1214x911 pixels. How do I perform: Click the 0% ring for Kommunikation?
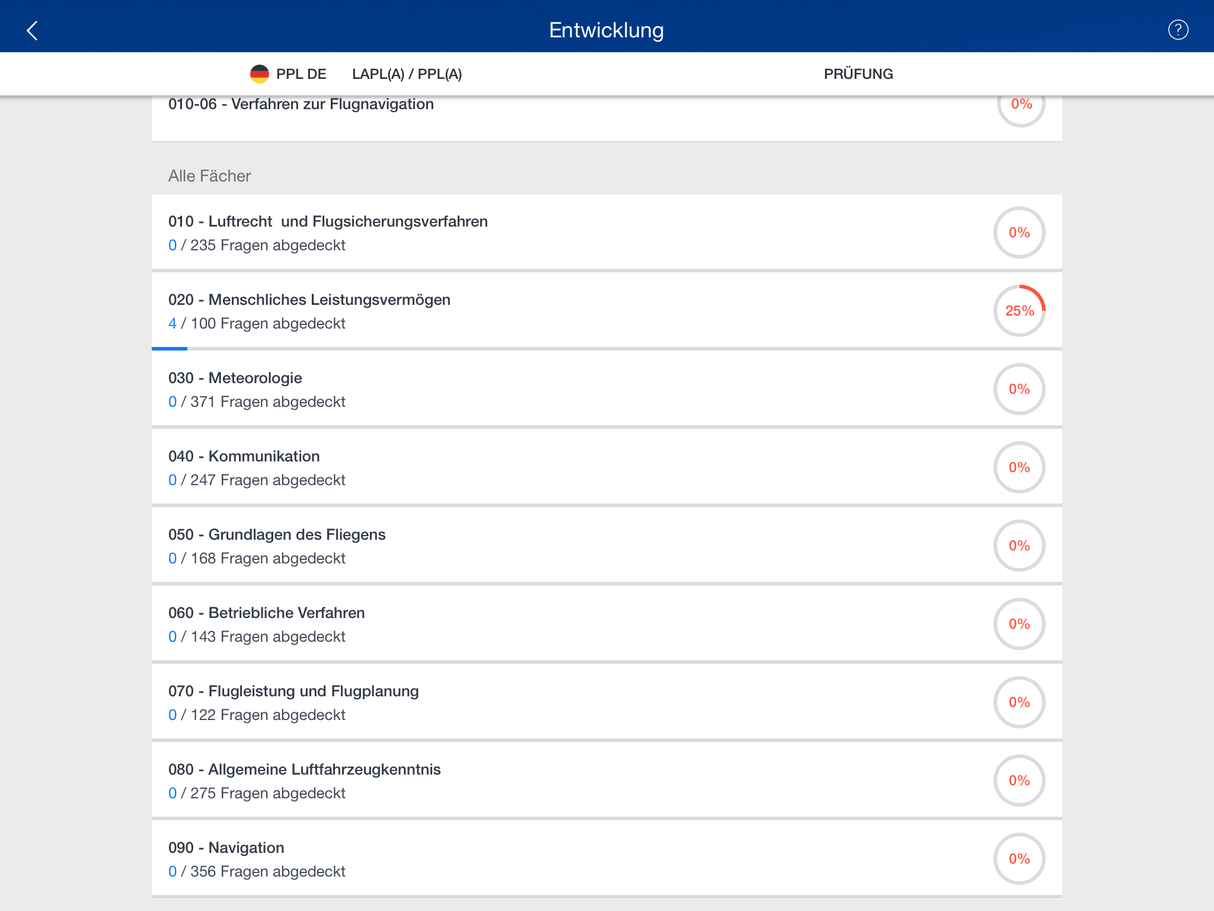(x=1019, y=467)
